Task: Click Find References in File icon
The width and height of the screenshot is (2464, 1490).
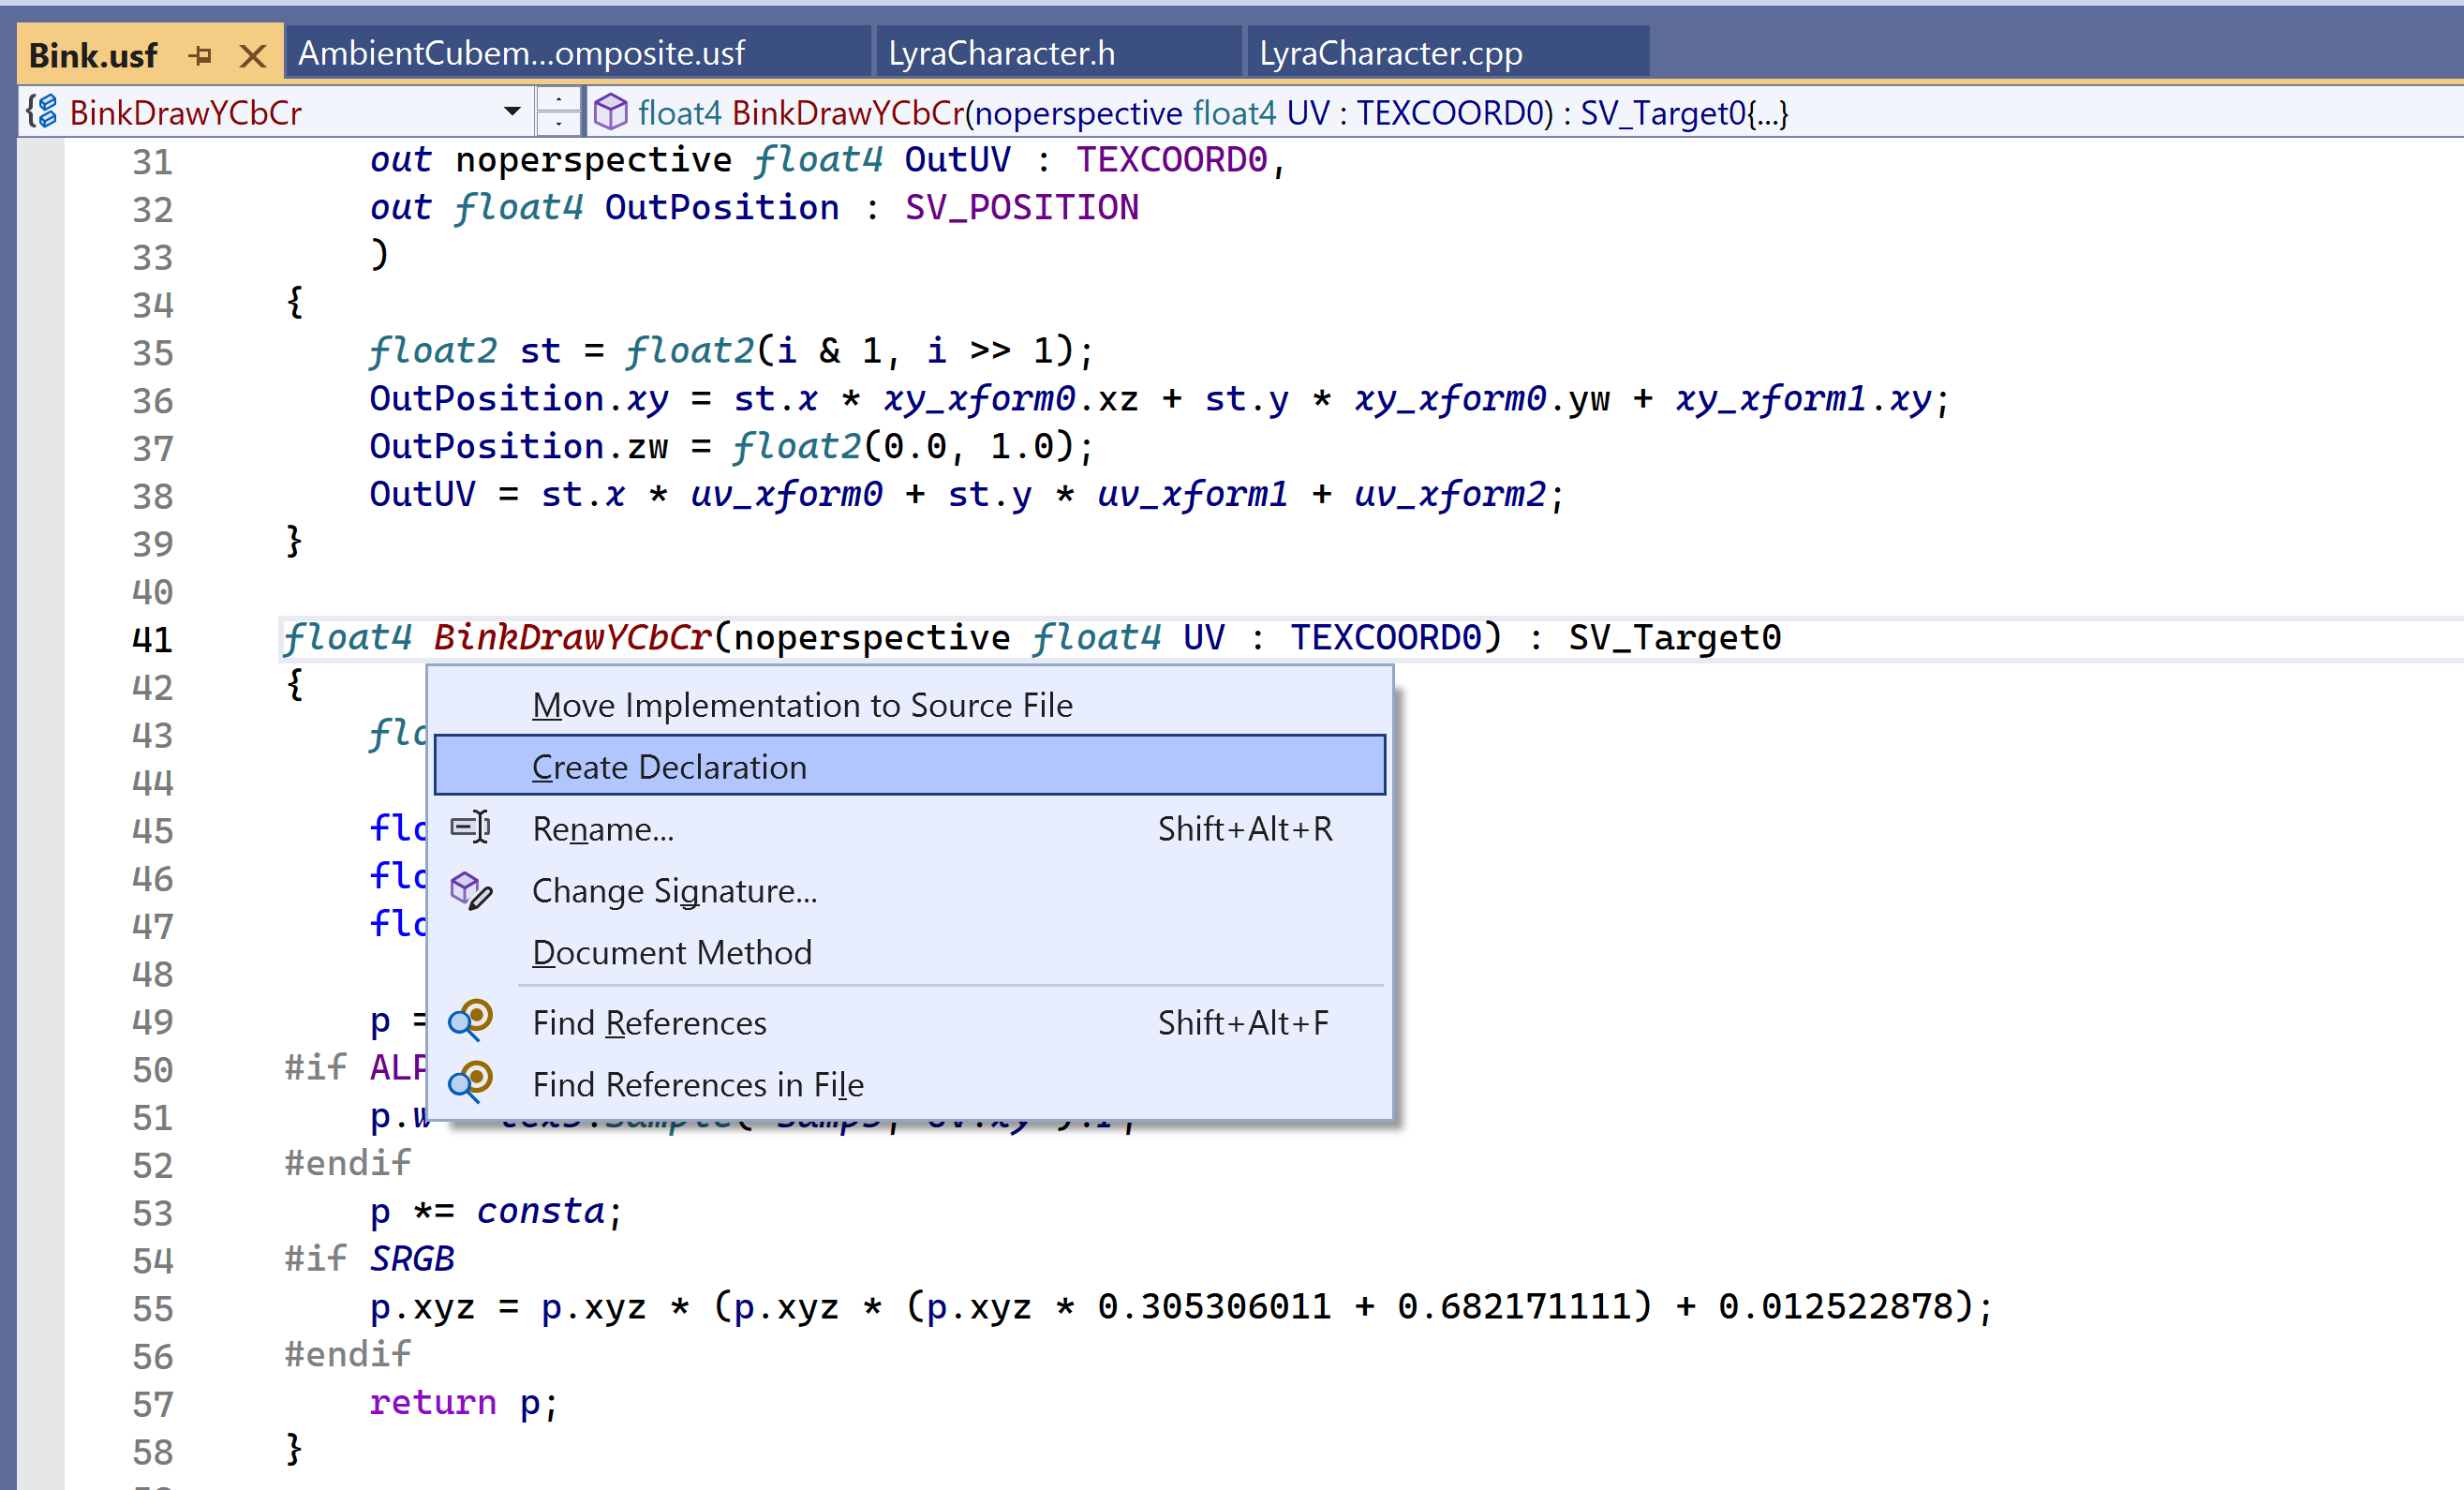Action: (x=470, y=1083)
